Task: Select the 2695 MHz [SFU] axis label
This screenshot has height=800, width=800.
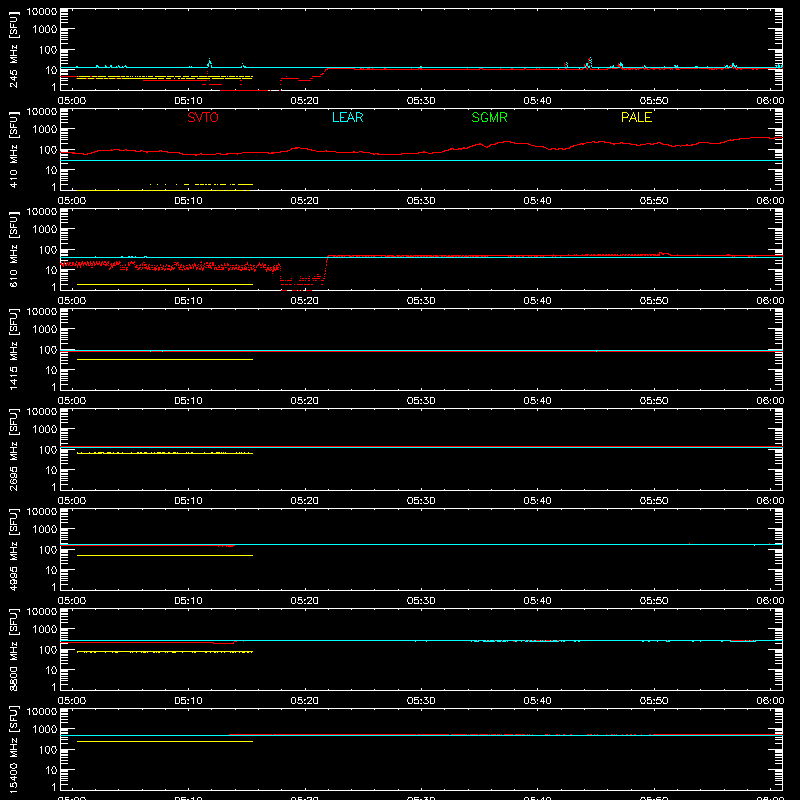Action: (x=13, y=449)
